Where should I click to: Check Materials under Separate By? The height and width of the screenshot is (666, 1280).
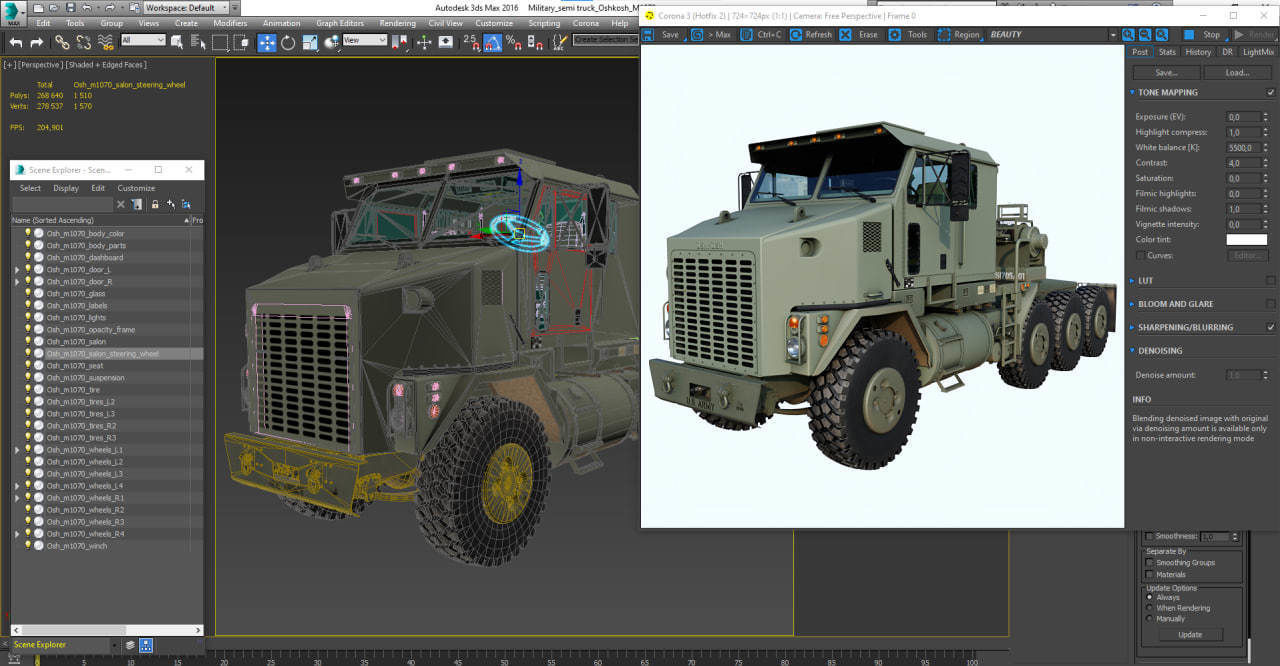click(x=1149, y=574)
